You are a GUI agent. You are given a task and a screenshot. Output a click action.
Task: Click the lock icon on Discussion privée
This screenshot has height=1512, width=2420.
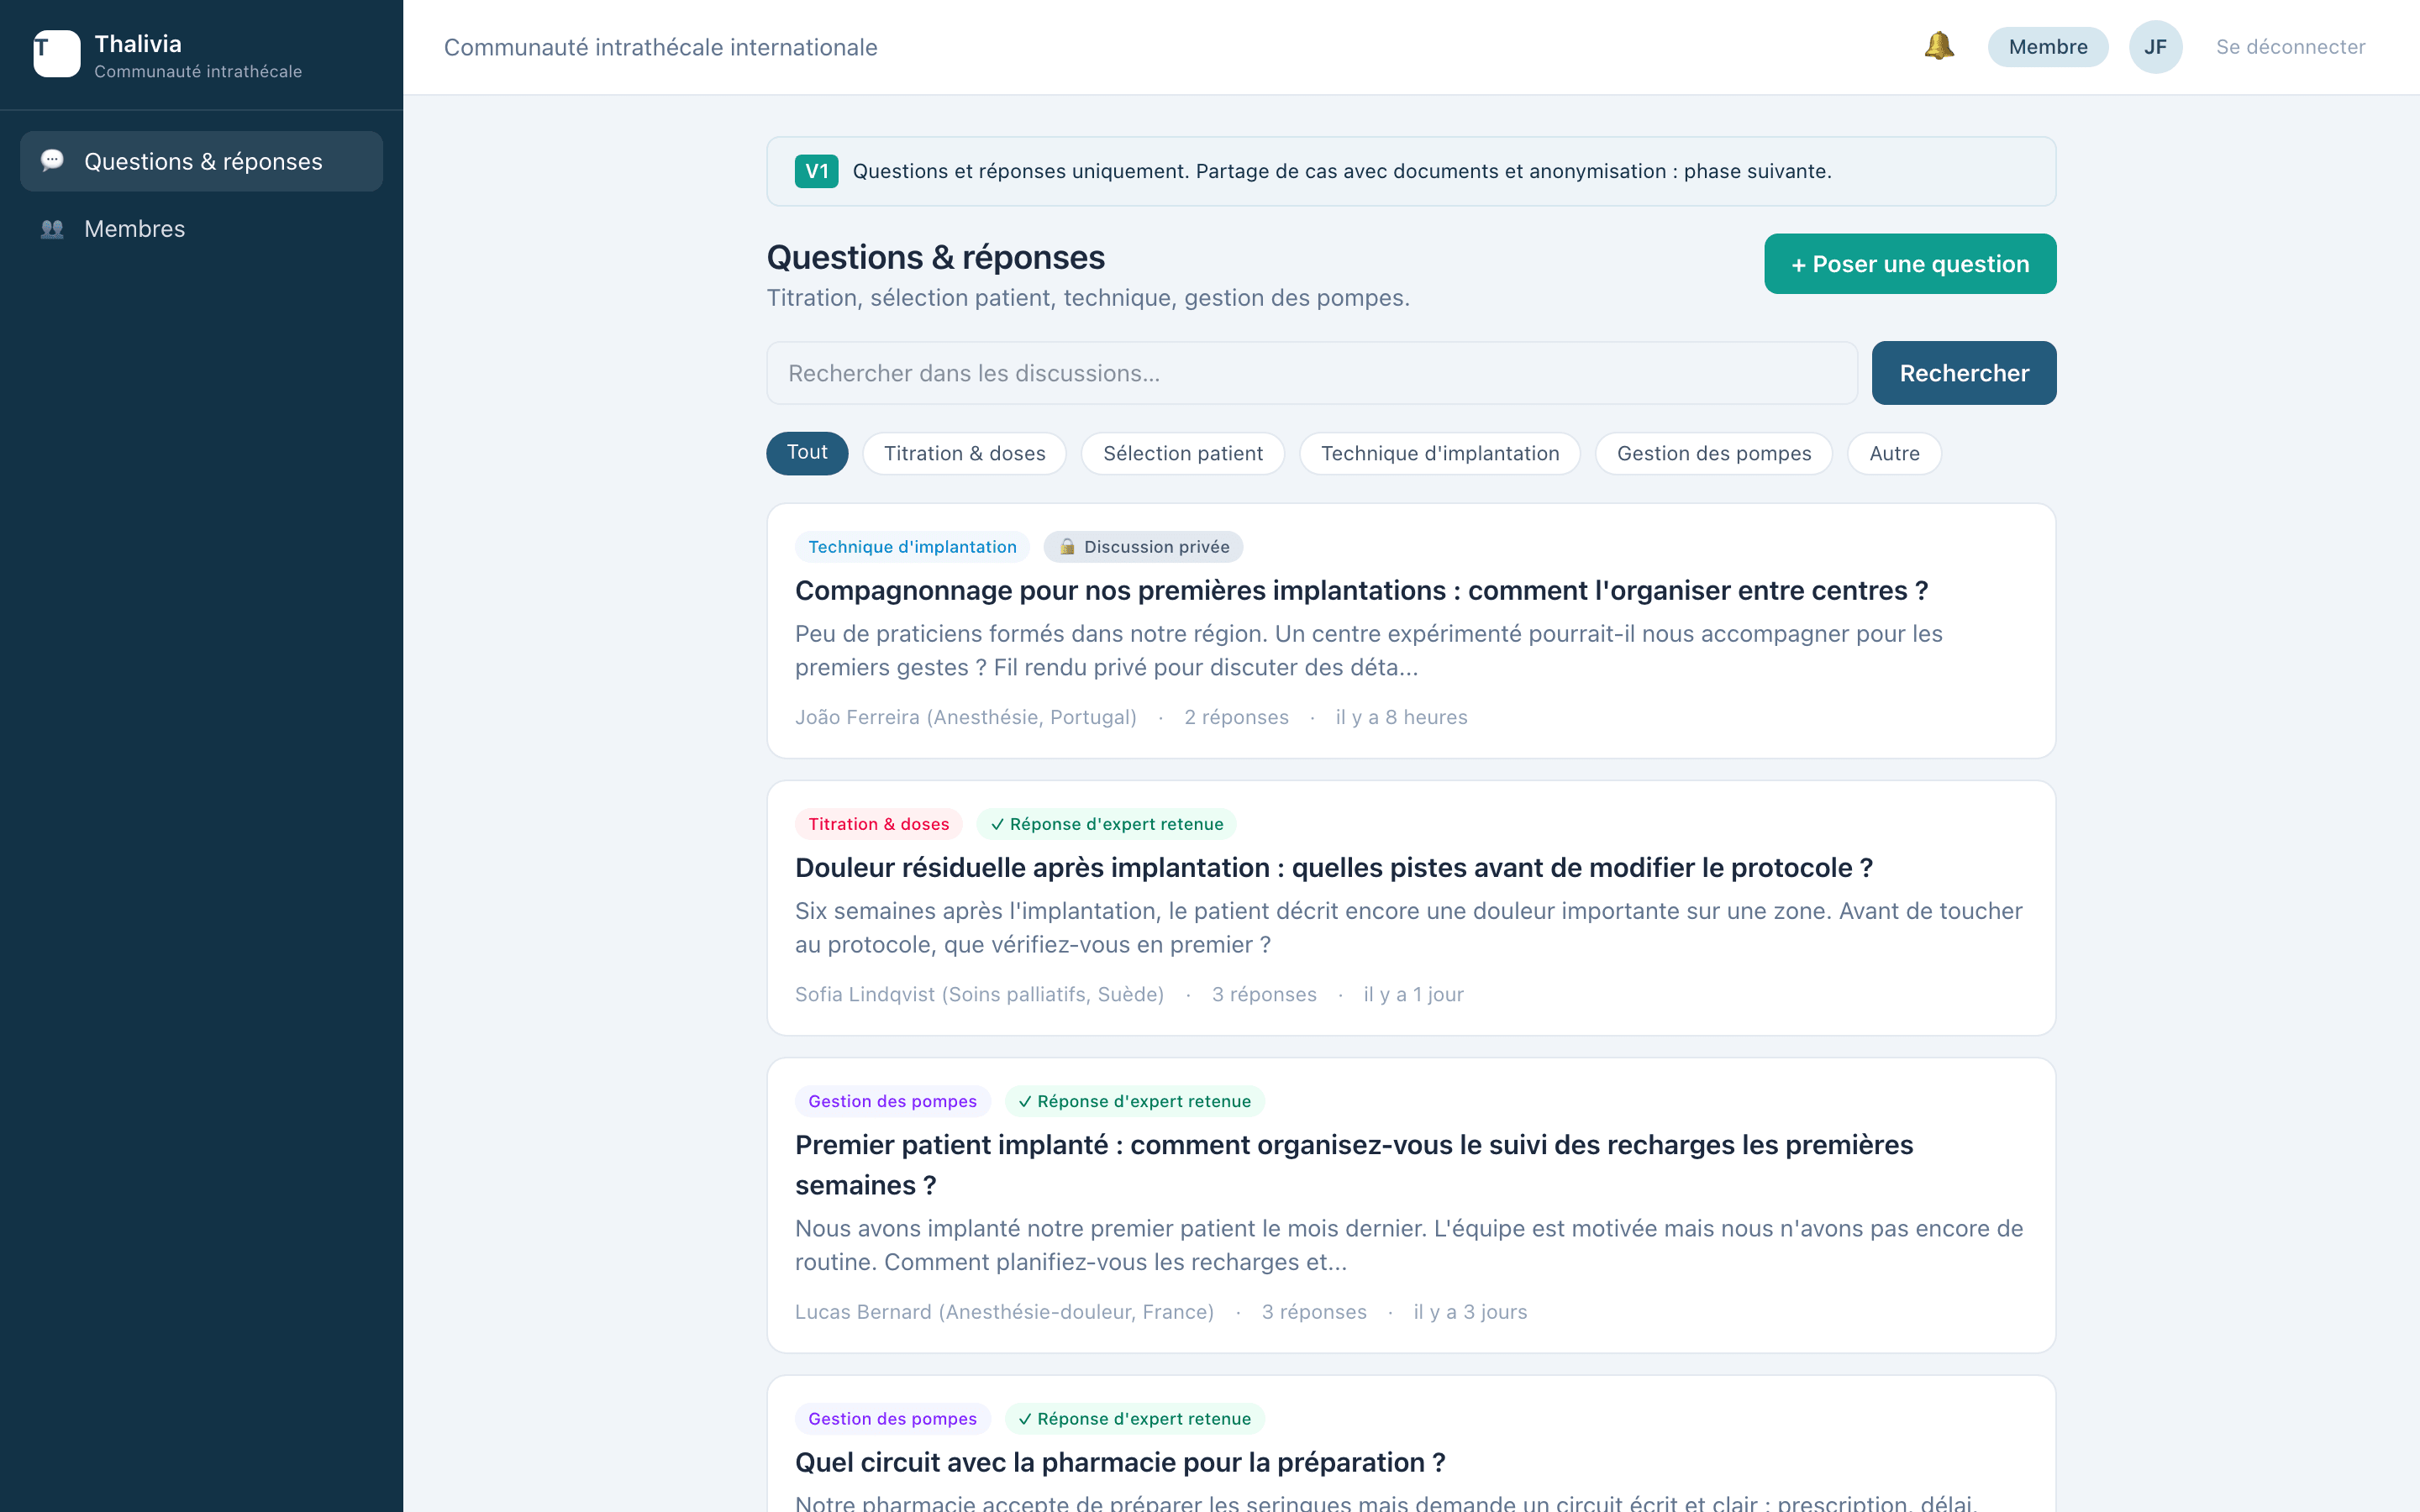[x=1067, y=547]
